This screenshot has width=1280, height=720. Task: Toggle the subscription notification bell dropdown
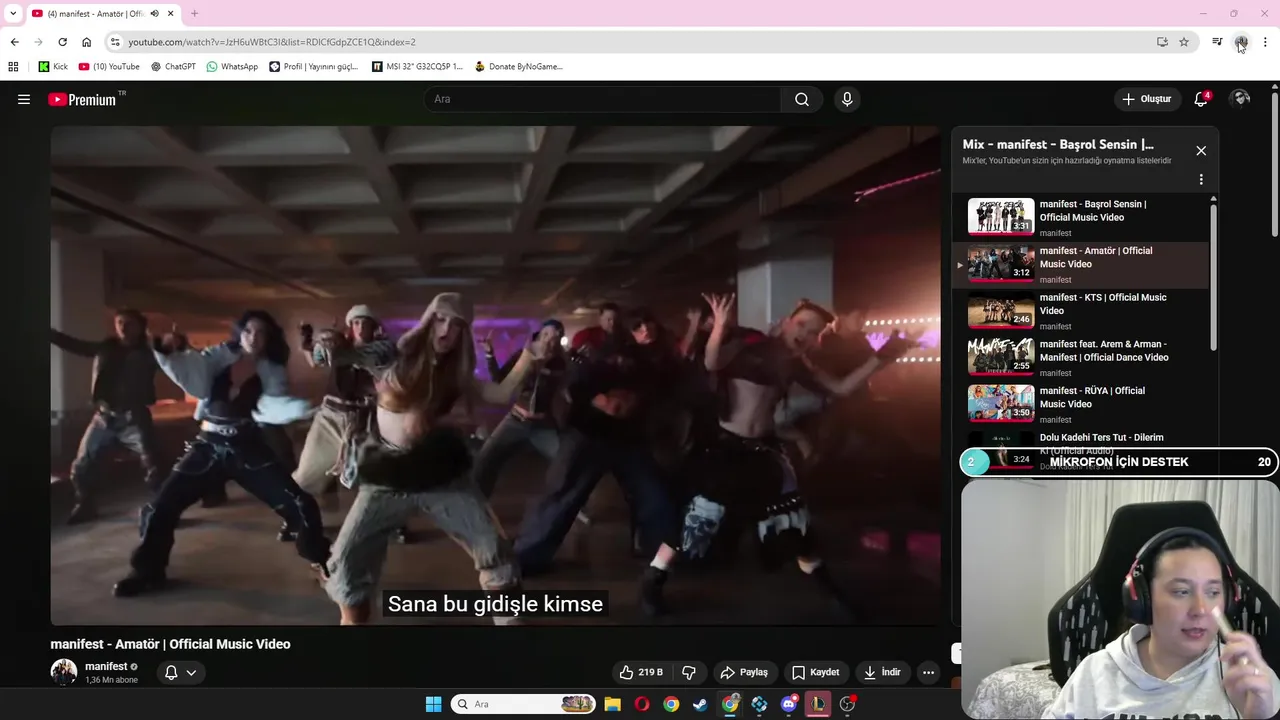tap(180, 672)
